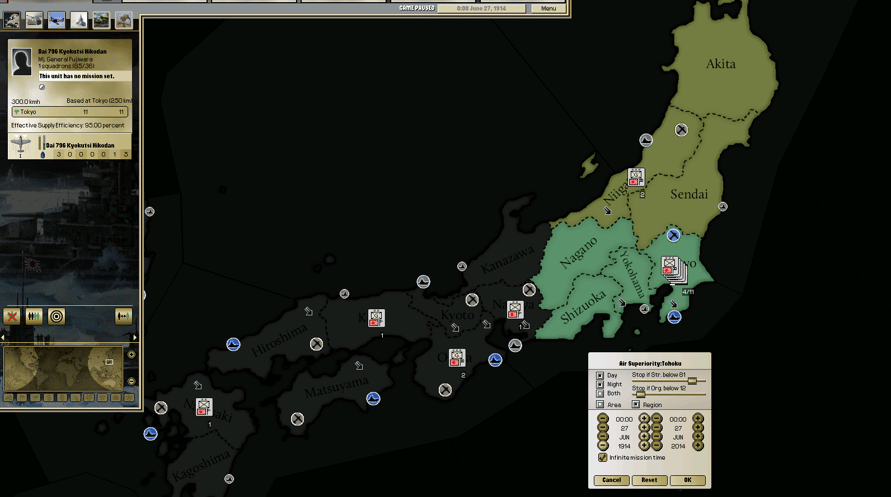
Task: Open the armored vehicle production icon
Action: (101, 20)
